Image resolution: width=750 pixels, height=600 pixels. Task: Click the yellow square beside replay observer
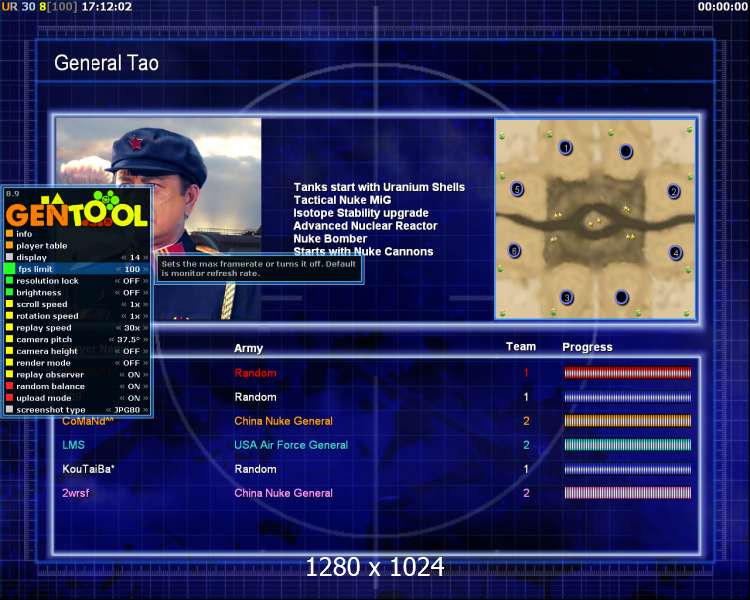click(x=9, y=375)
